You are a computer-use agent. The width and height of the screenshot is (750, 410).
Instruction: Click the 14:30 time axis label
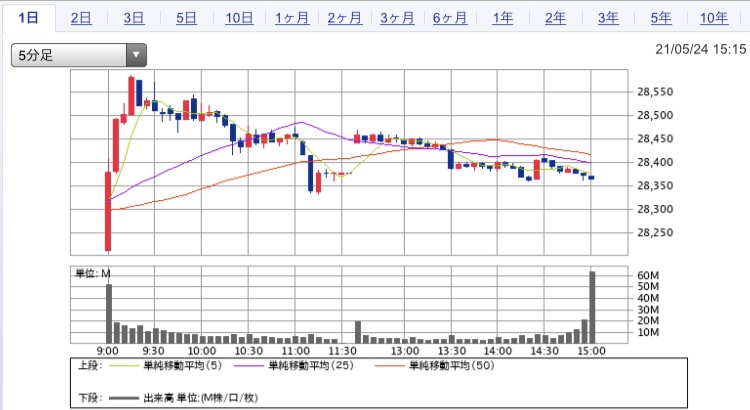544,351
